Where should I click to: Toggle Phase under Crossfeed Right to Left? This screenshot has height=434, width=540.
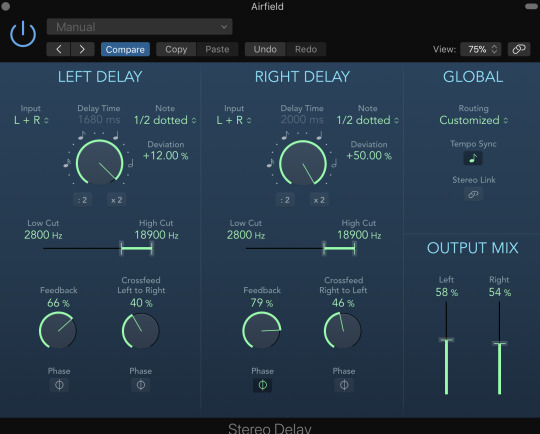344,385
